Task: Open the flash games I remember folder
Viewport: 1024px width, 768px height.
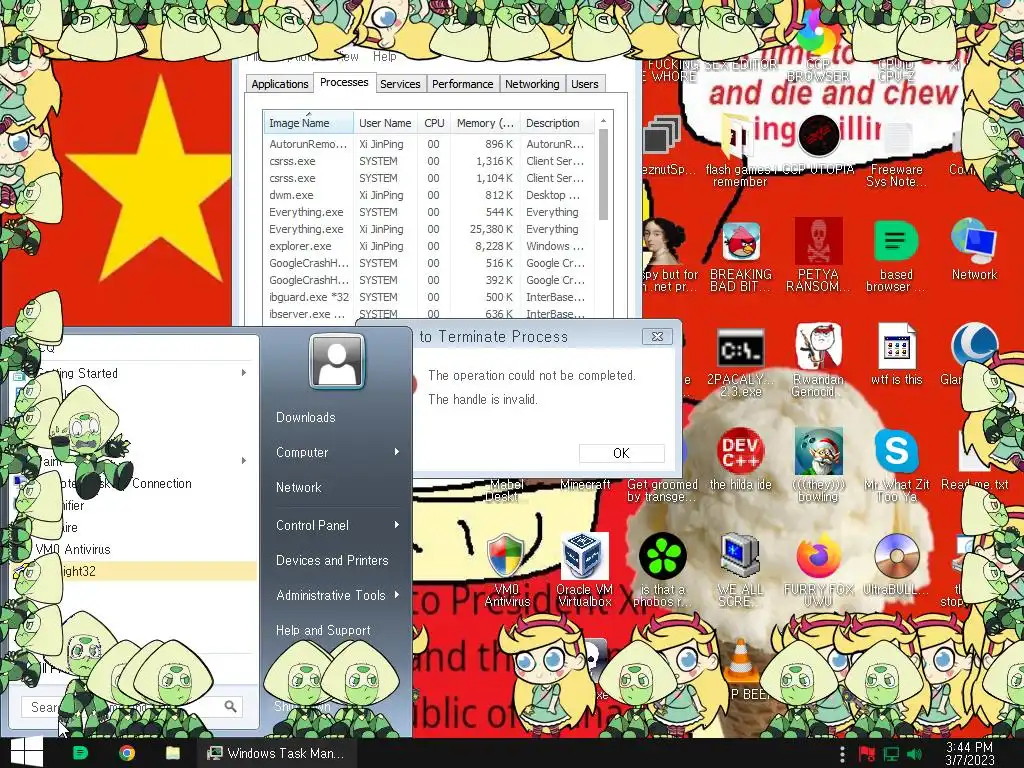Action: pos(737,136)
